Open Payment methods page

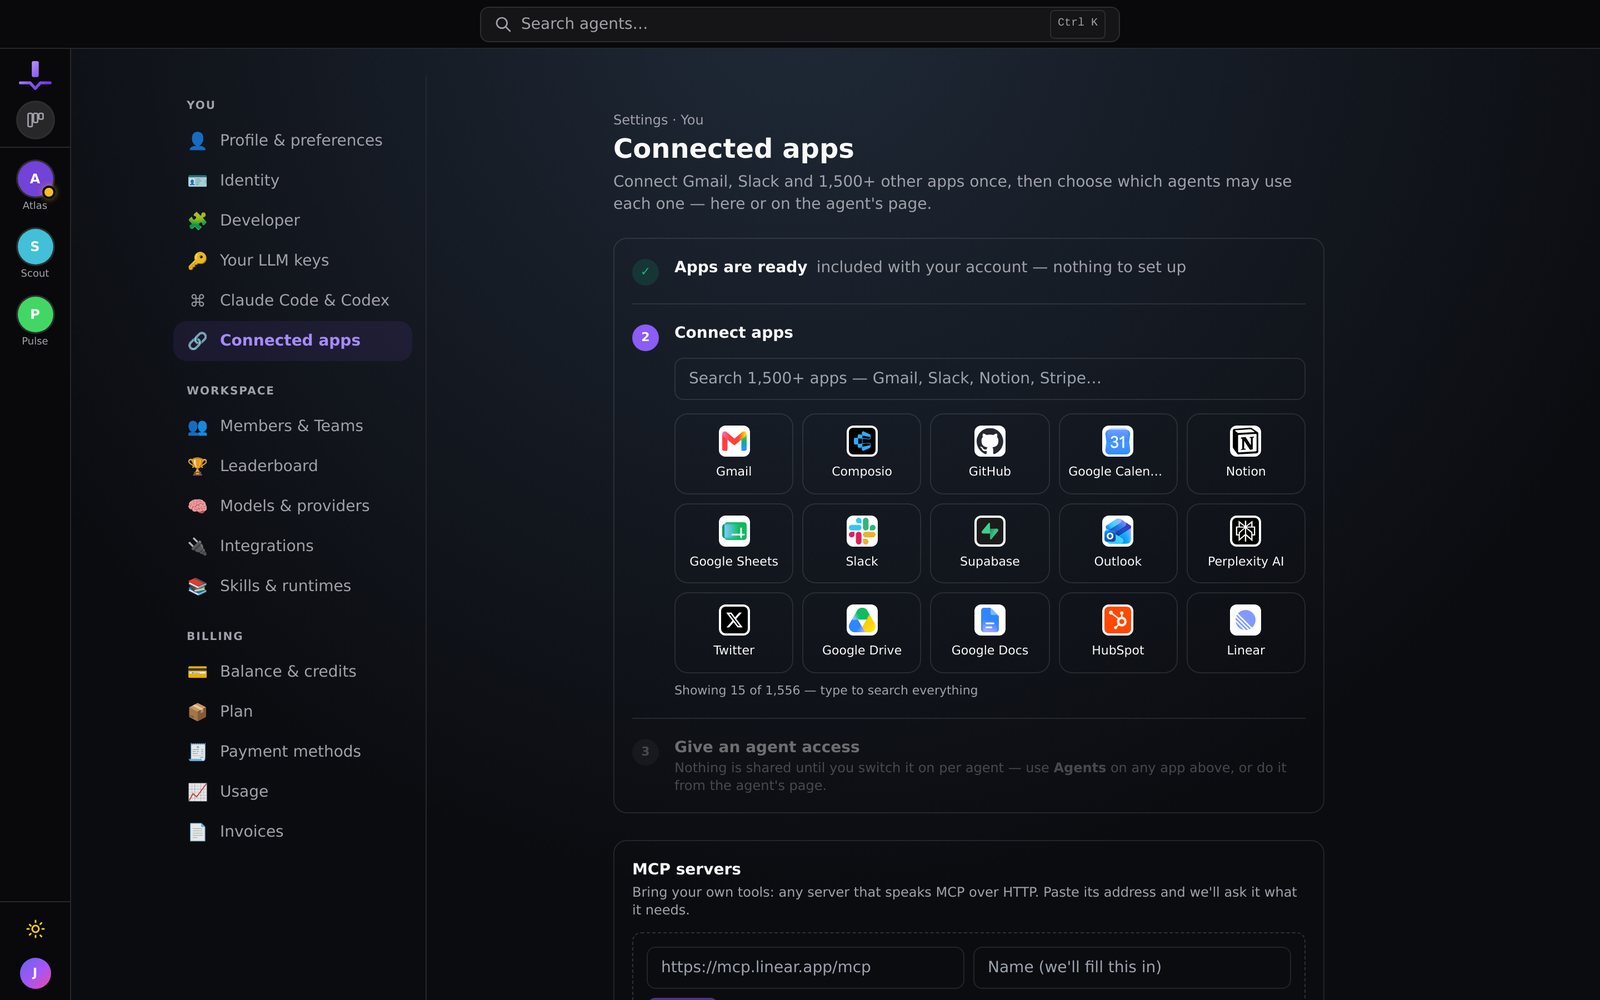pos(292,752)
